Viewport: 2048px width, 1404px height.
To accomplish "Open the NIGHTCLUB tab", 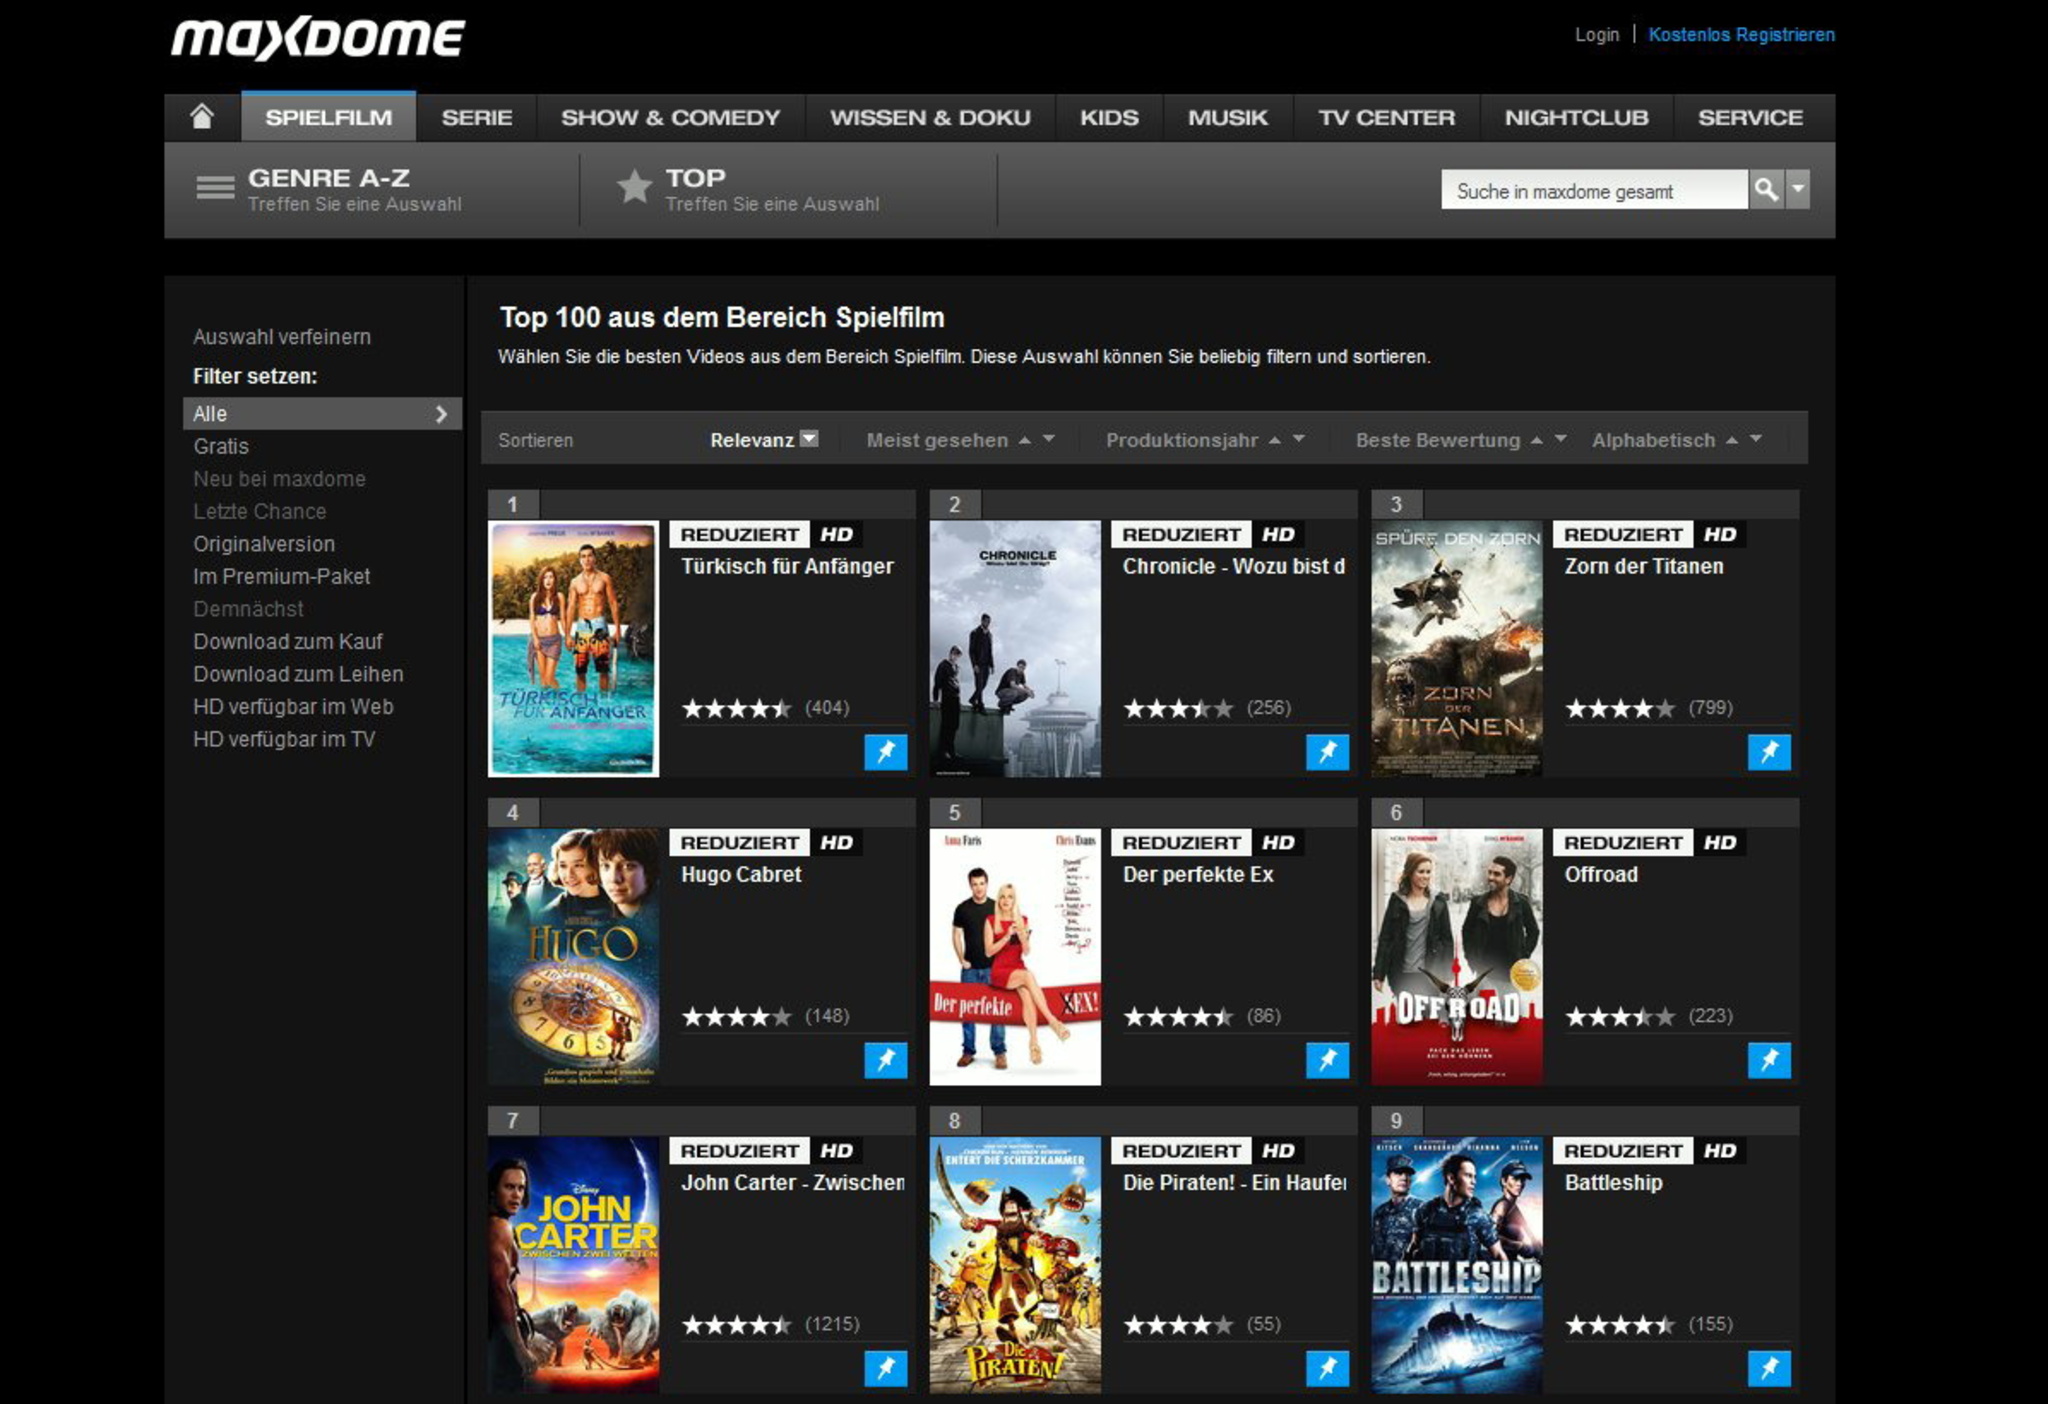I will click(x=1577, y=117).
